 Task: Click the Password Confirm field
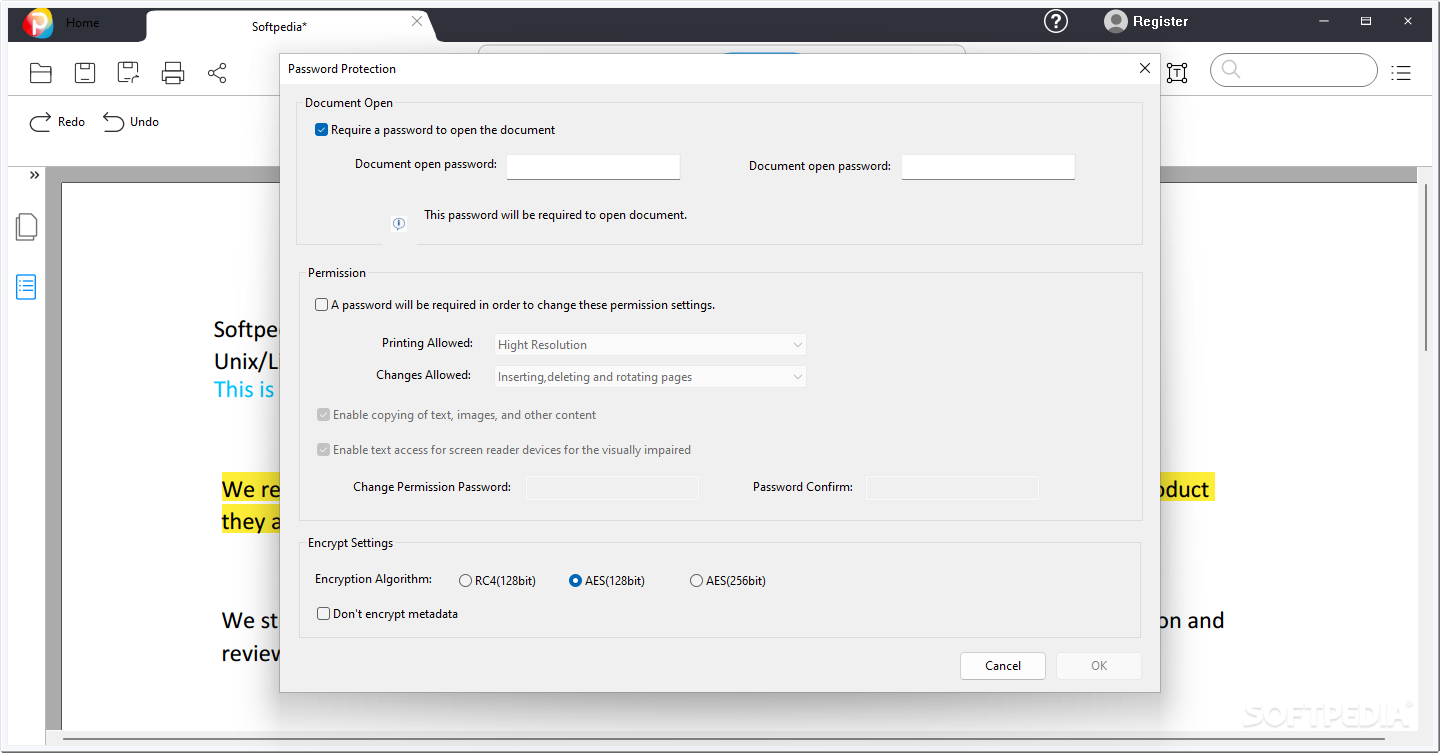[x=952, y=488]
